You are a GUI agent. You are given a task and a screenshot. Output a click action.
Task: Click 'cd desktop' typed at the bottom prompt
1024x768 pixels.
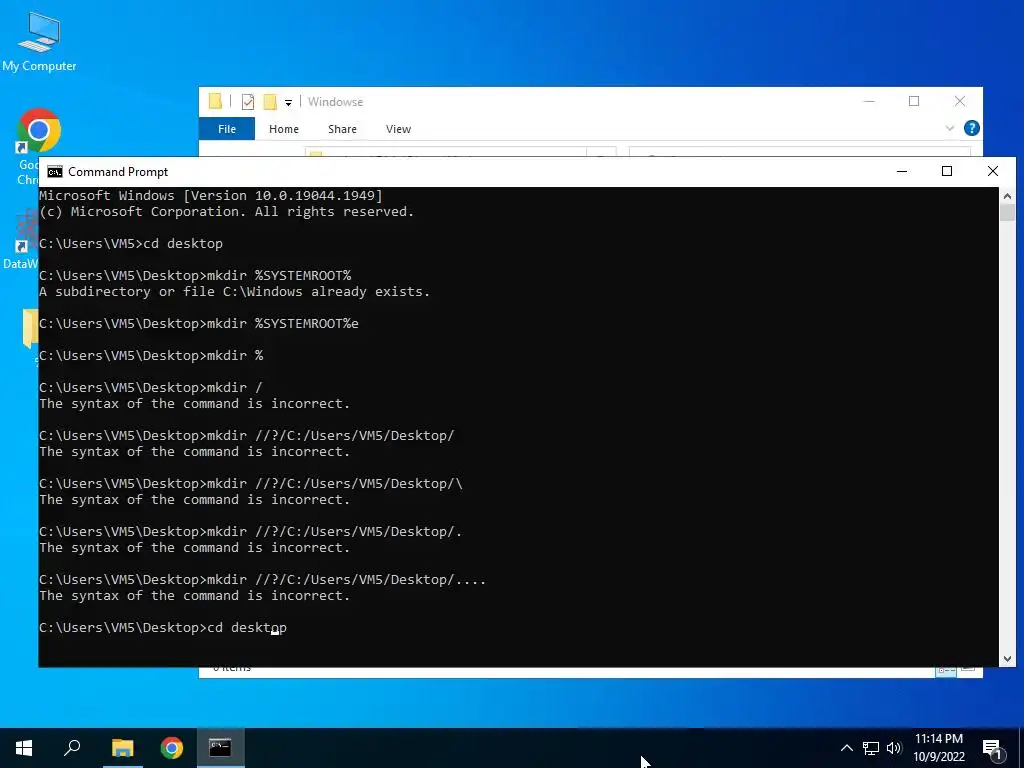click(247, 628)
